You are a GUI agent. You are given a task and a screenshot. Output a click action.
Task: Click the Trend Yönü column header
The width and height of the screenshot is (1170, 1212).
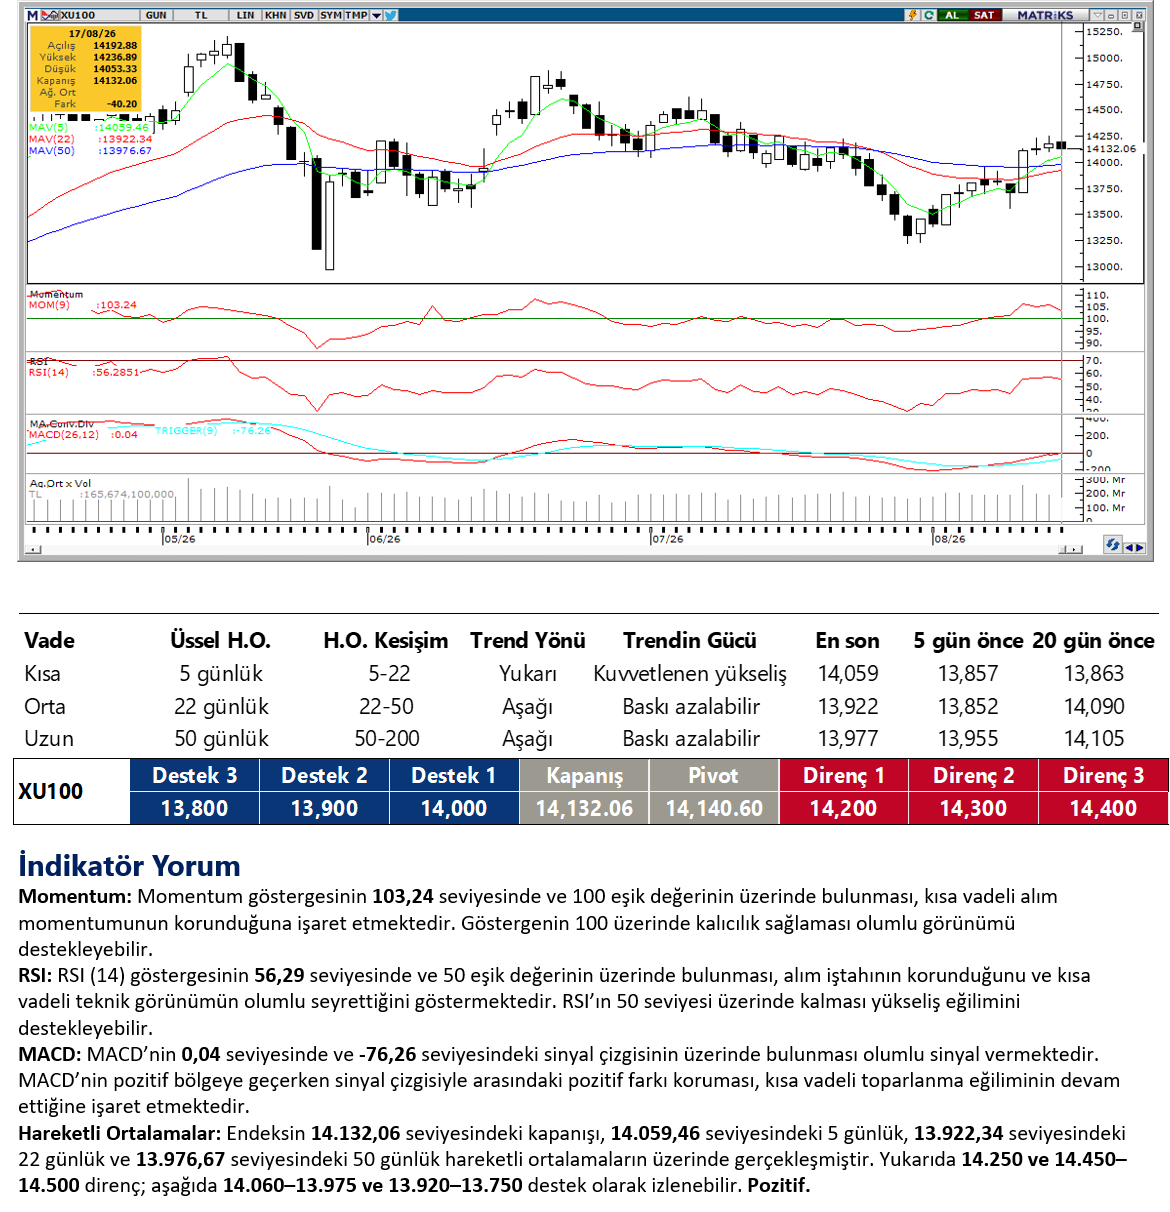[528, 640]
